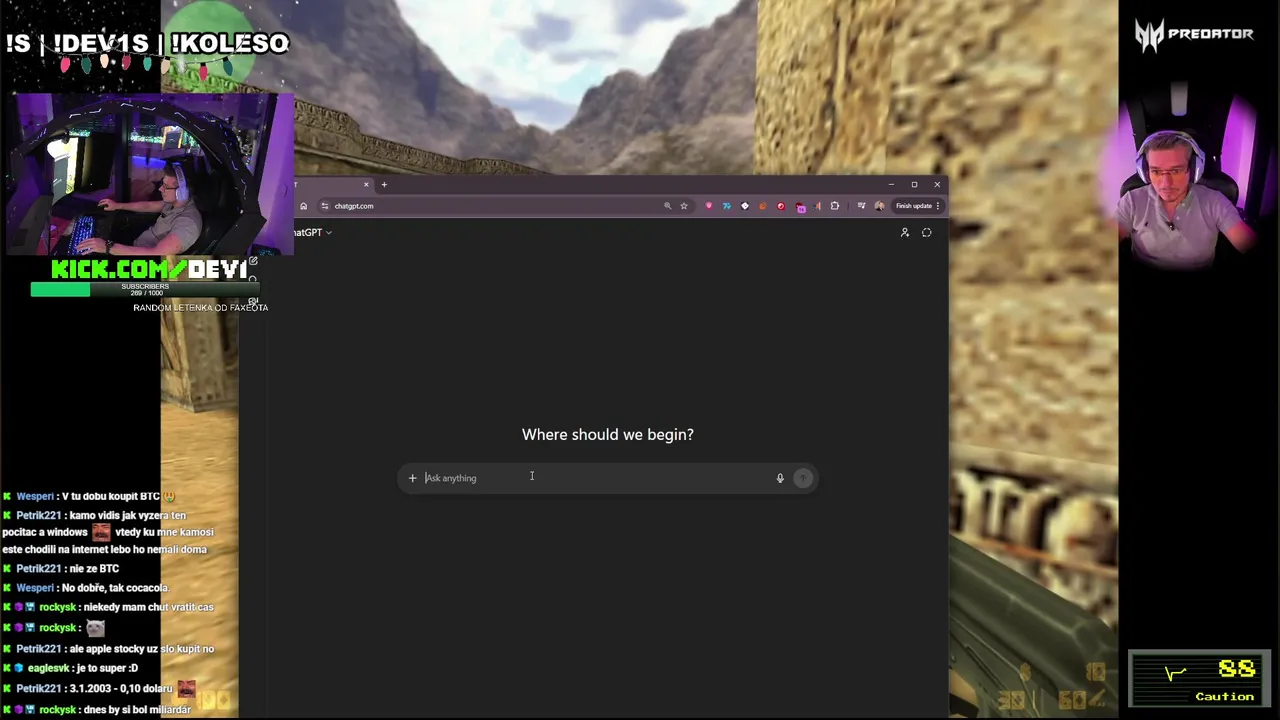Minimize the browser window
This screenshot has width=1280, height=720.
(891, 185)
